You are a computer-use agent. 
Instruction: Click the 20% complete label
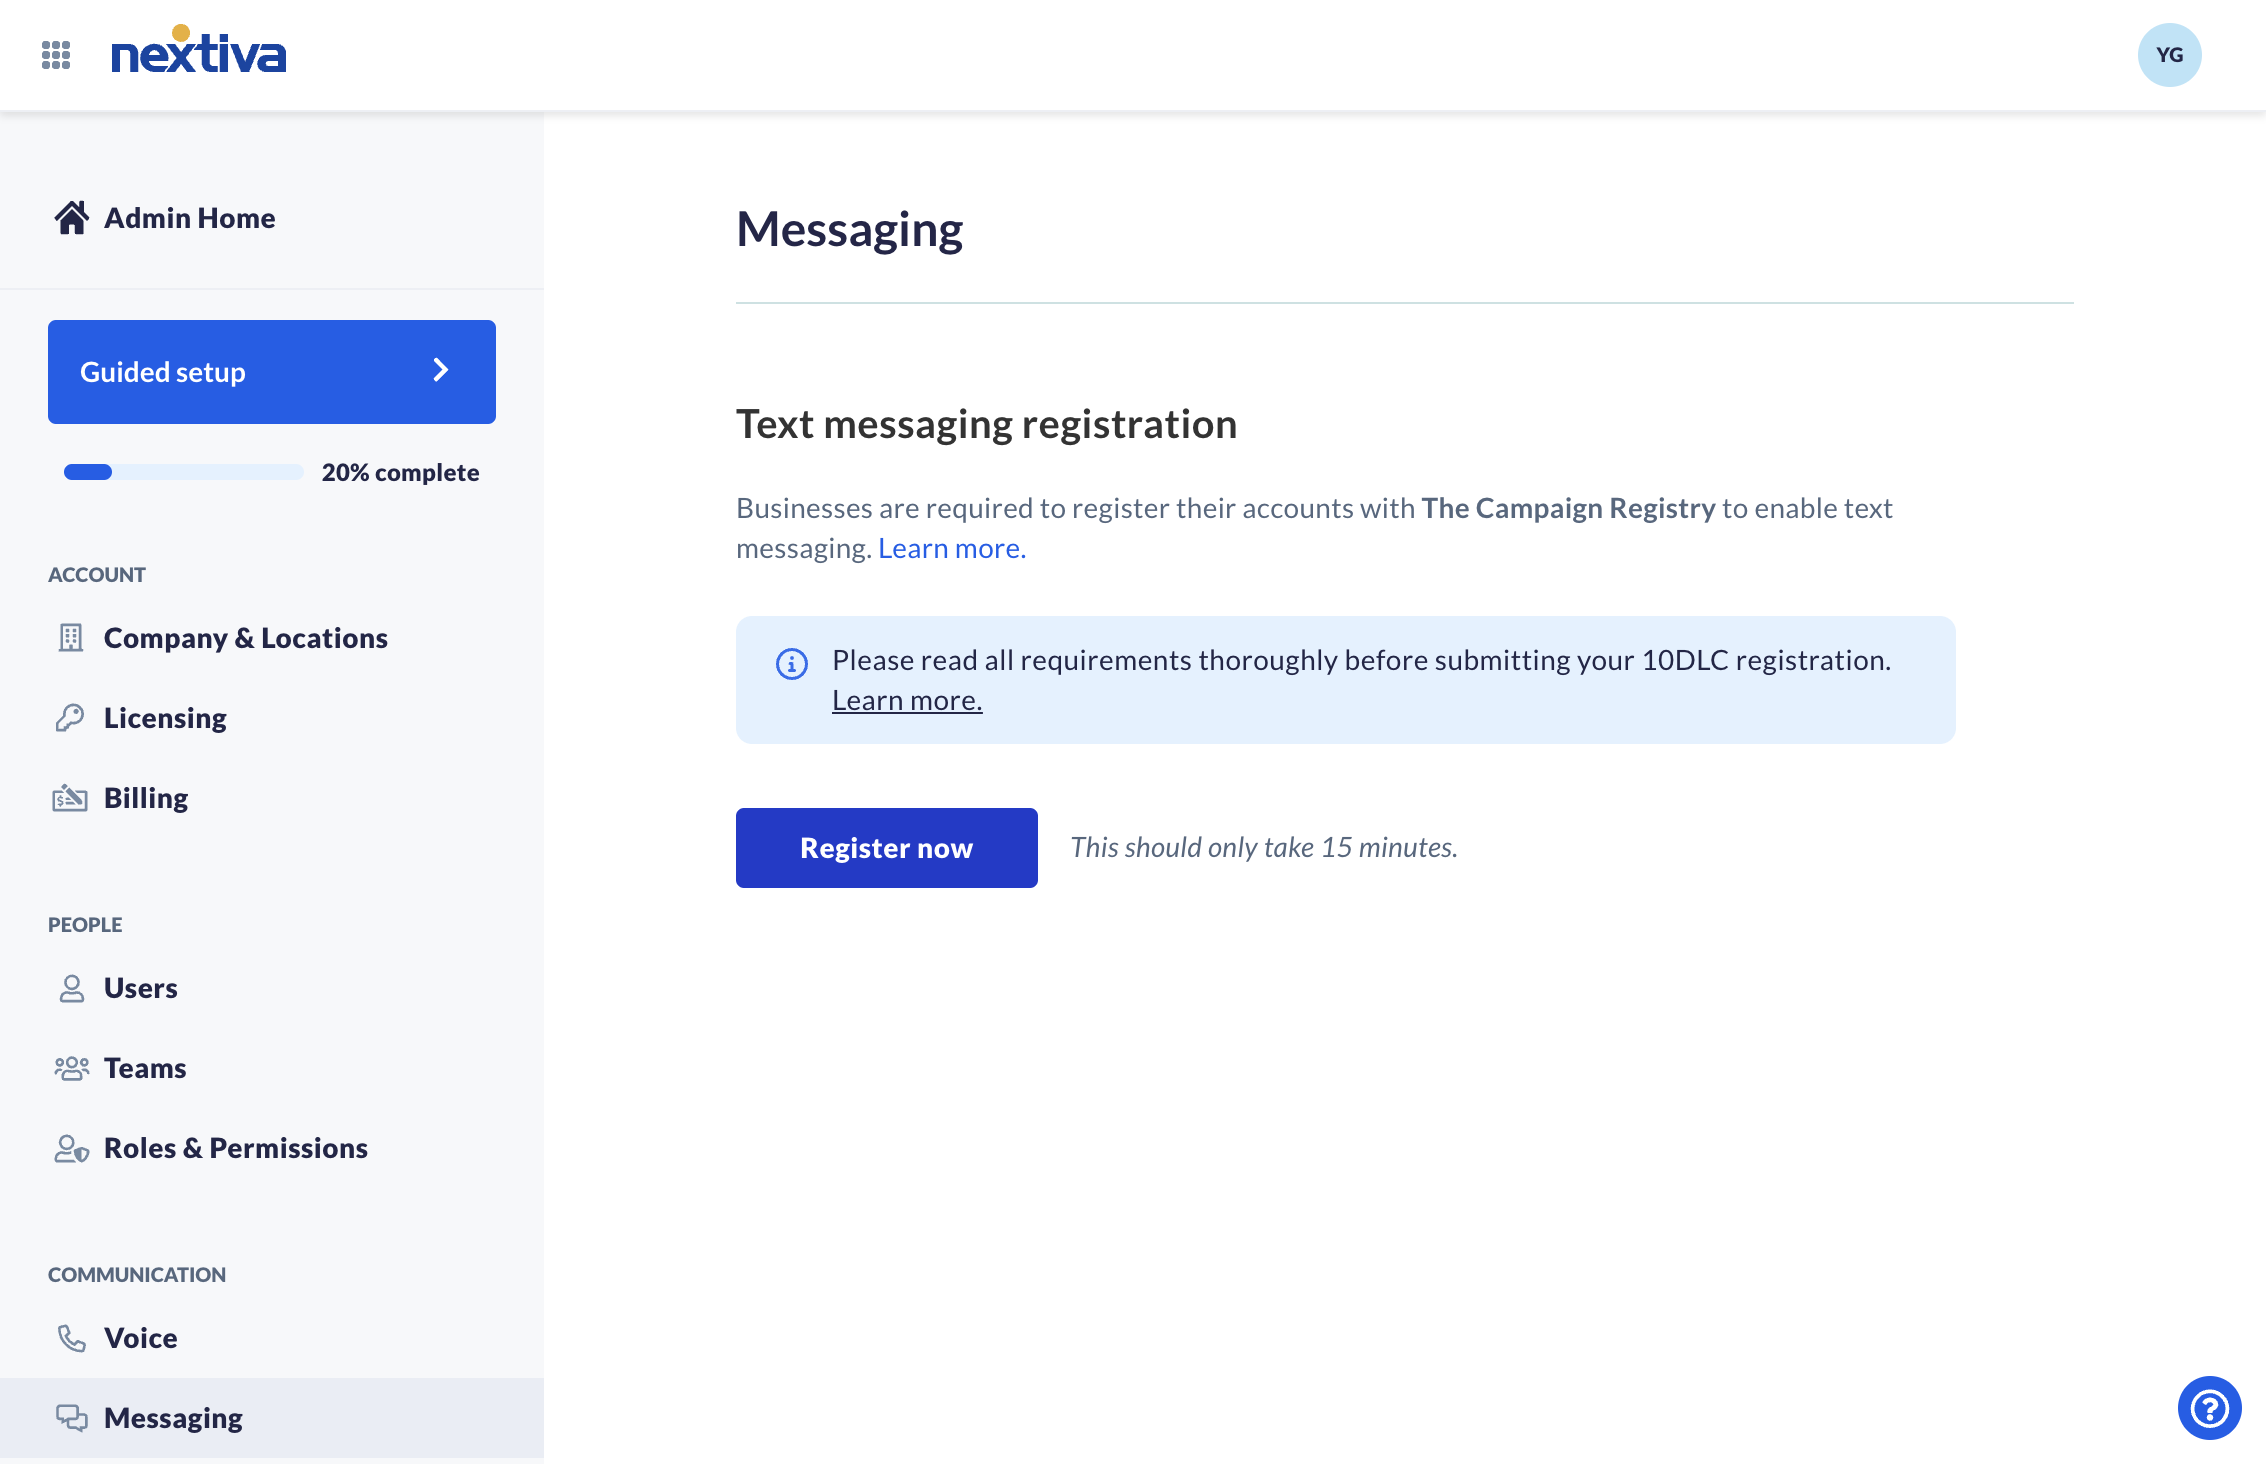point(400,472)
